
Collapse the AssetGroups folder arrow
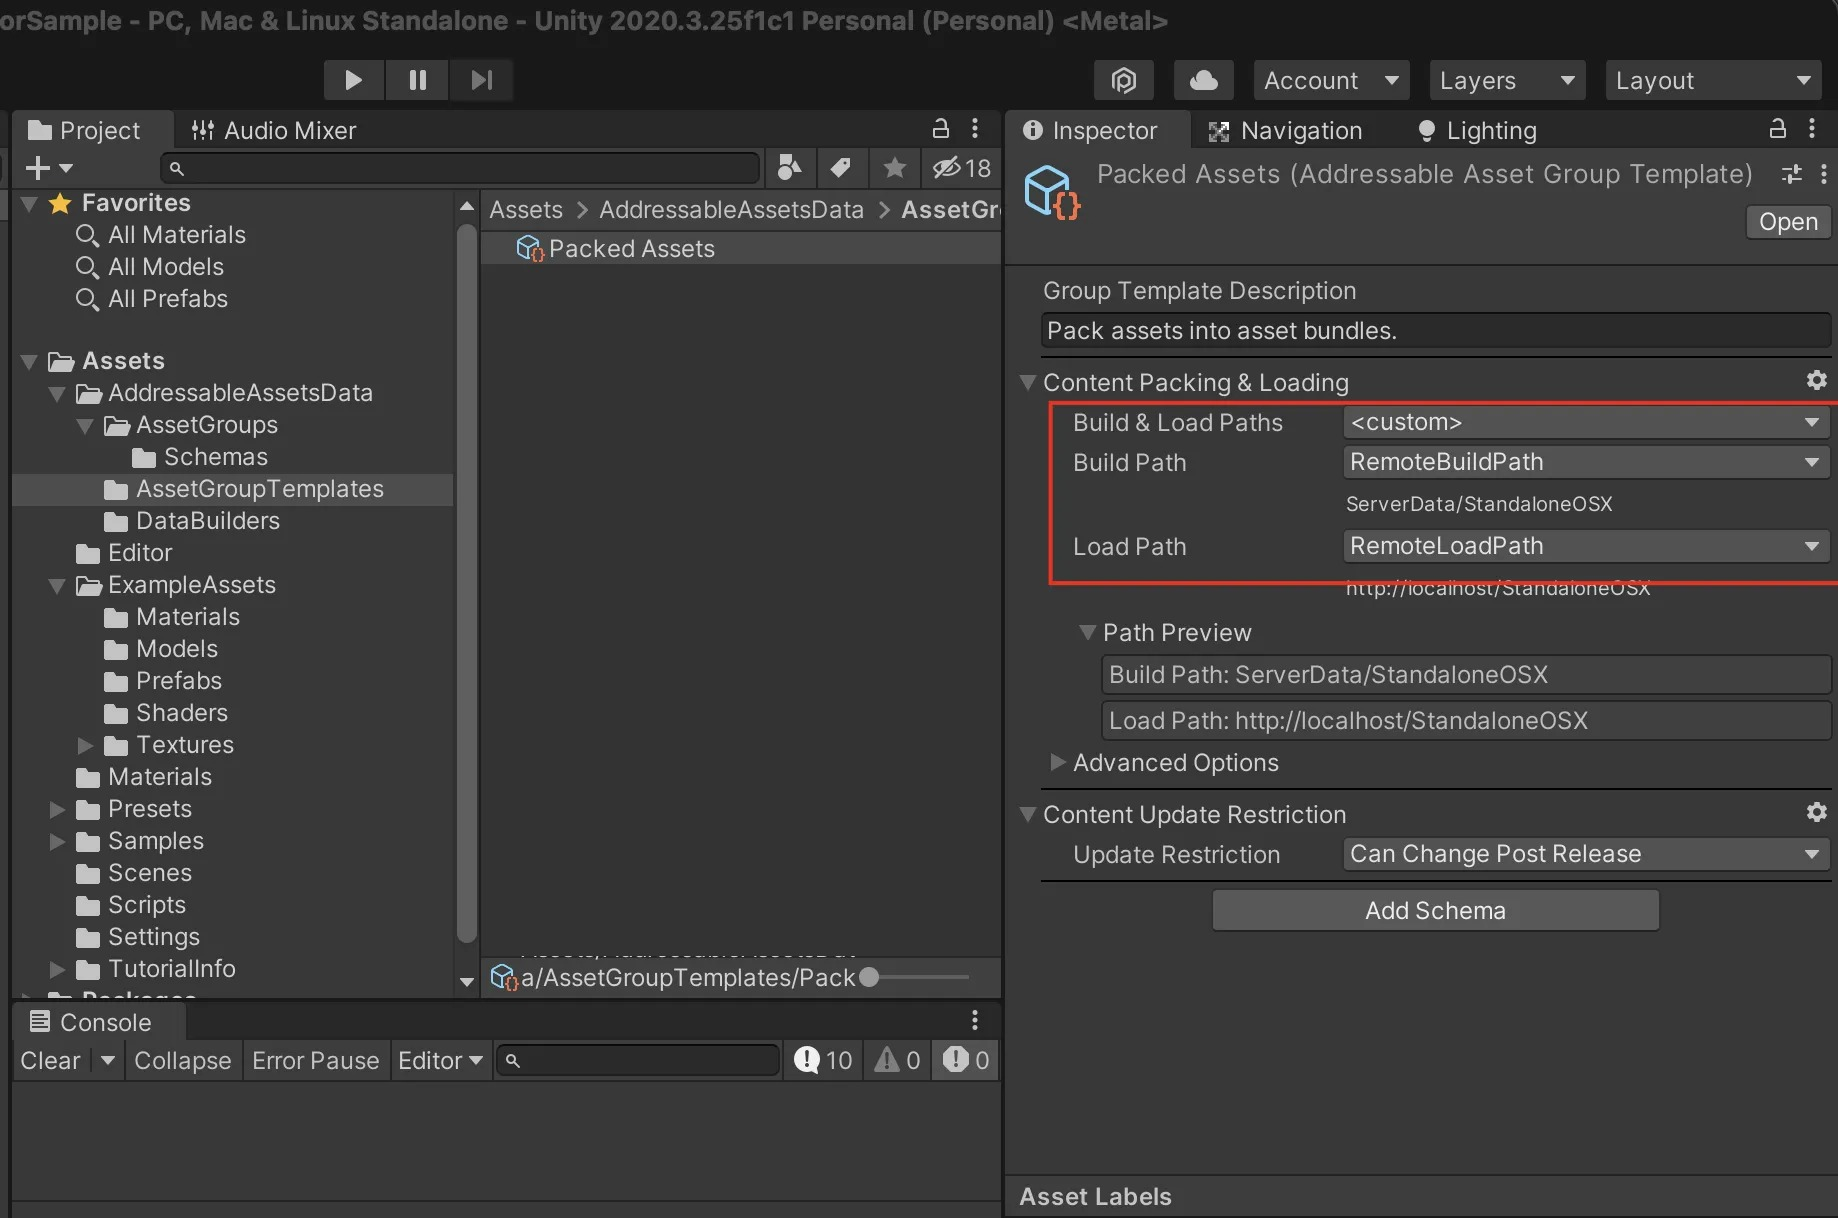[x=85, y=425]
